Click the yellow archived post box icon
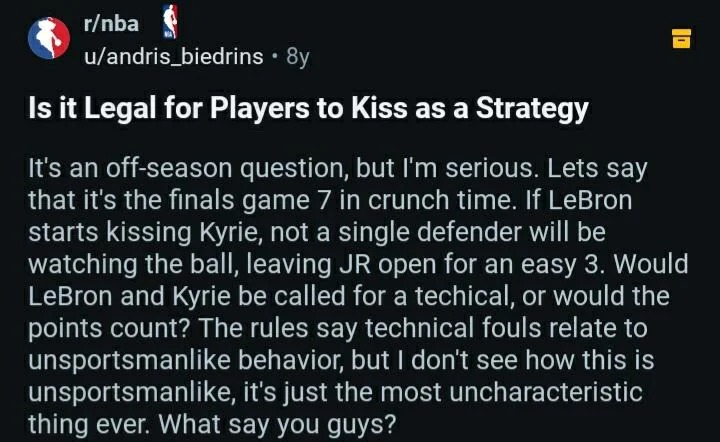 (681, 38)
